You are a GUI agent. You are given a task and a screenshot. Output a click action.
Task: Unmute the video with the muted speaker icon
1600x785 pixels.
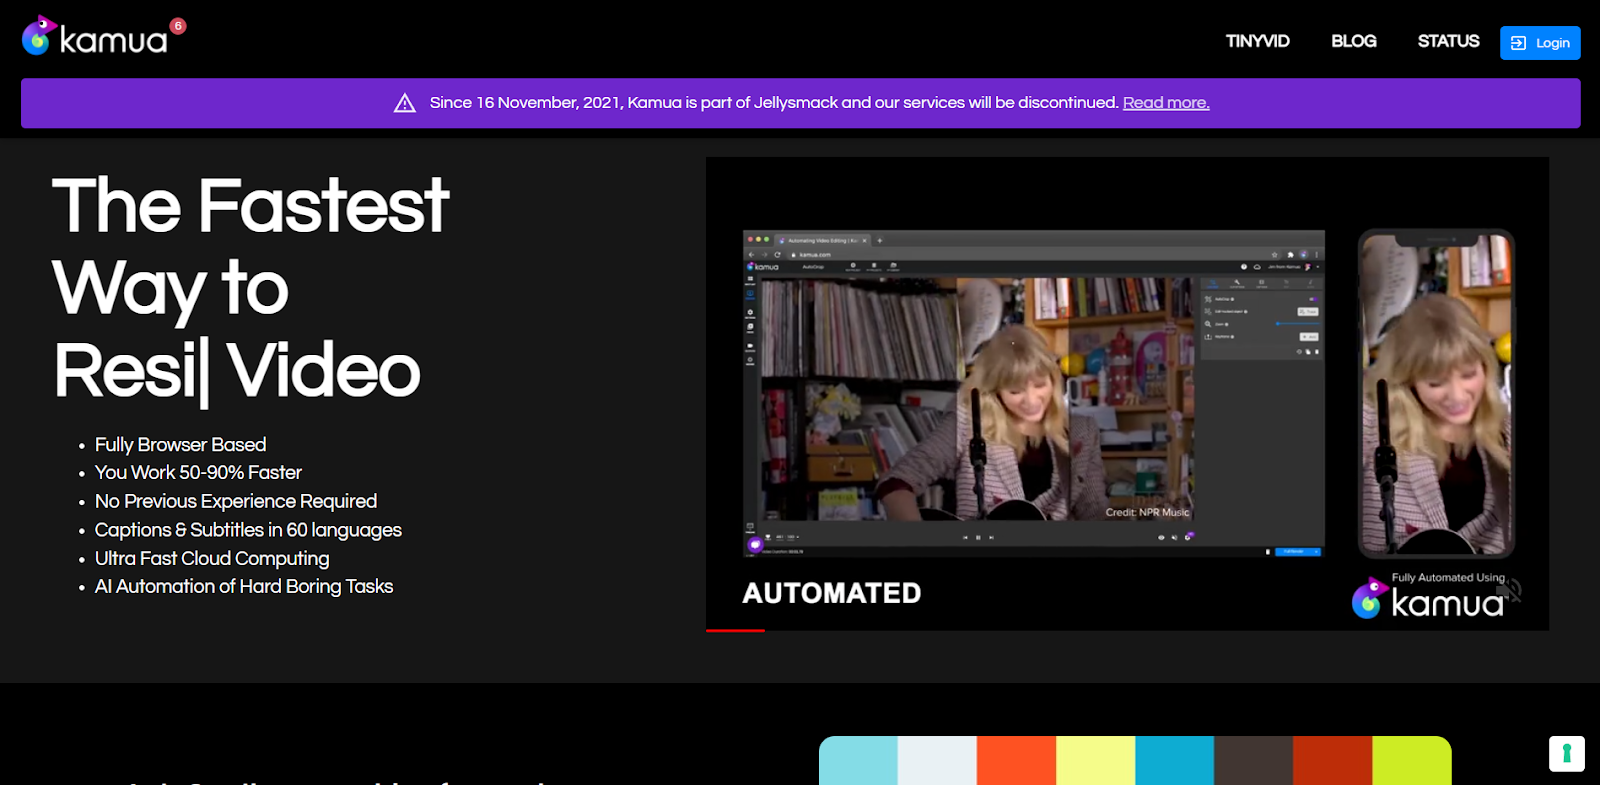(1508, 590)
